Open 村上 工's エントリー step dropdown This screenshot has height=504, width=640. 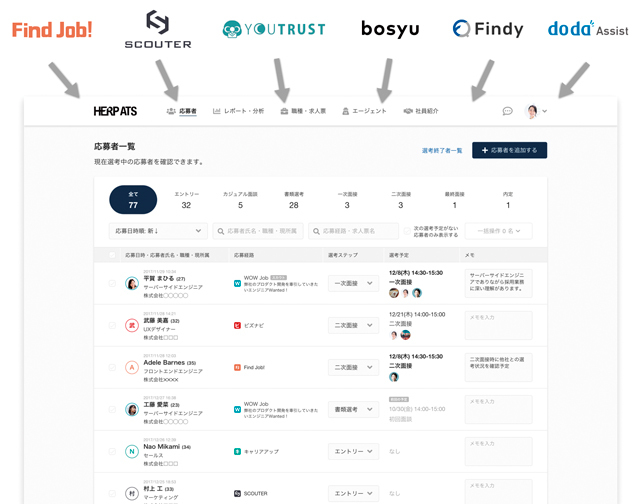pos(353,493)
